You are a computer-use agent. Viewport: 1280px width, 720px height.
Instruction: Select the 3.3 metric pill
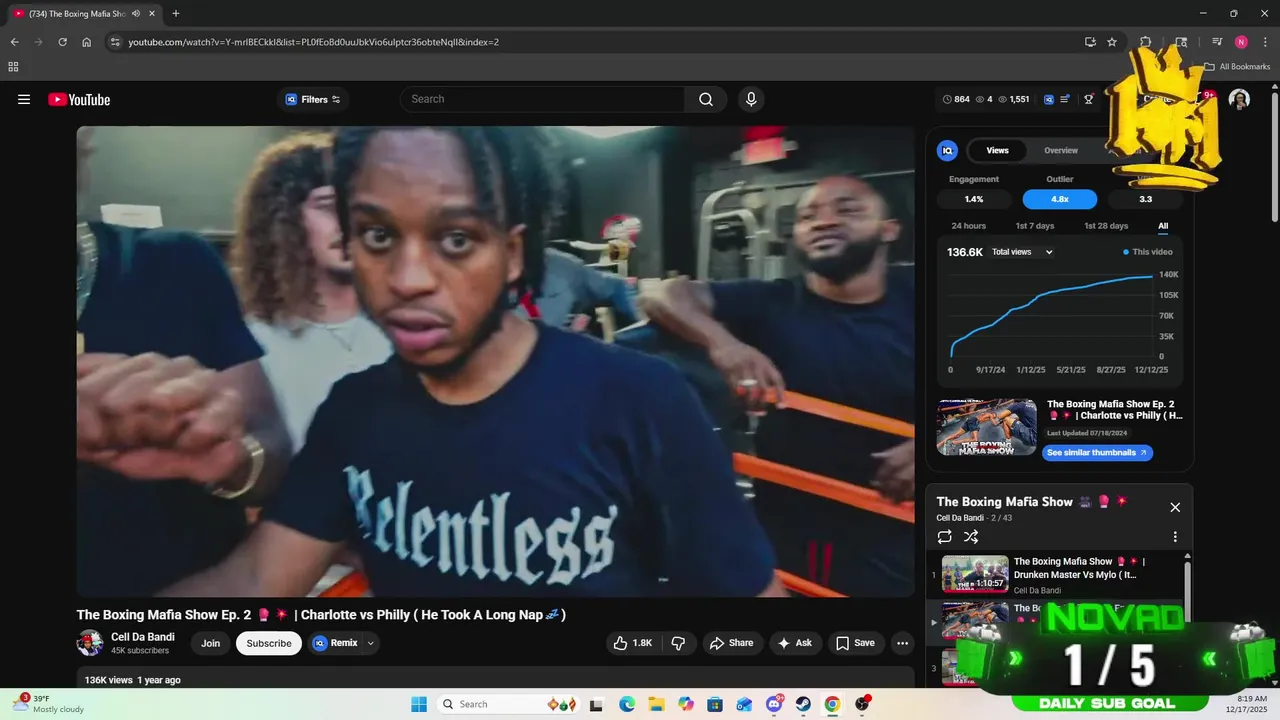[x=1145, y=199]
